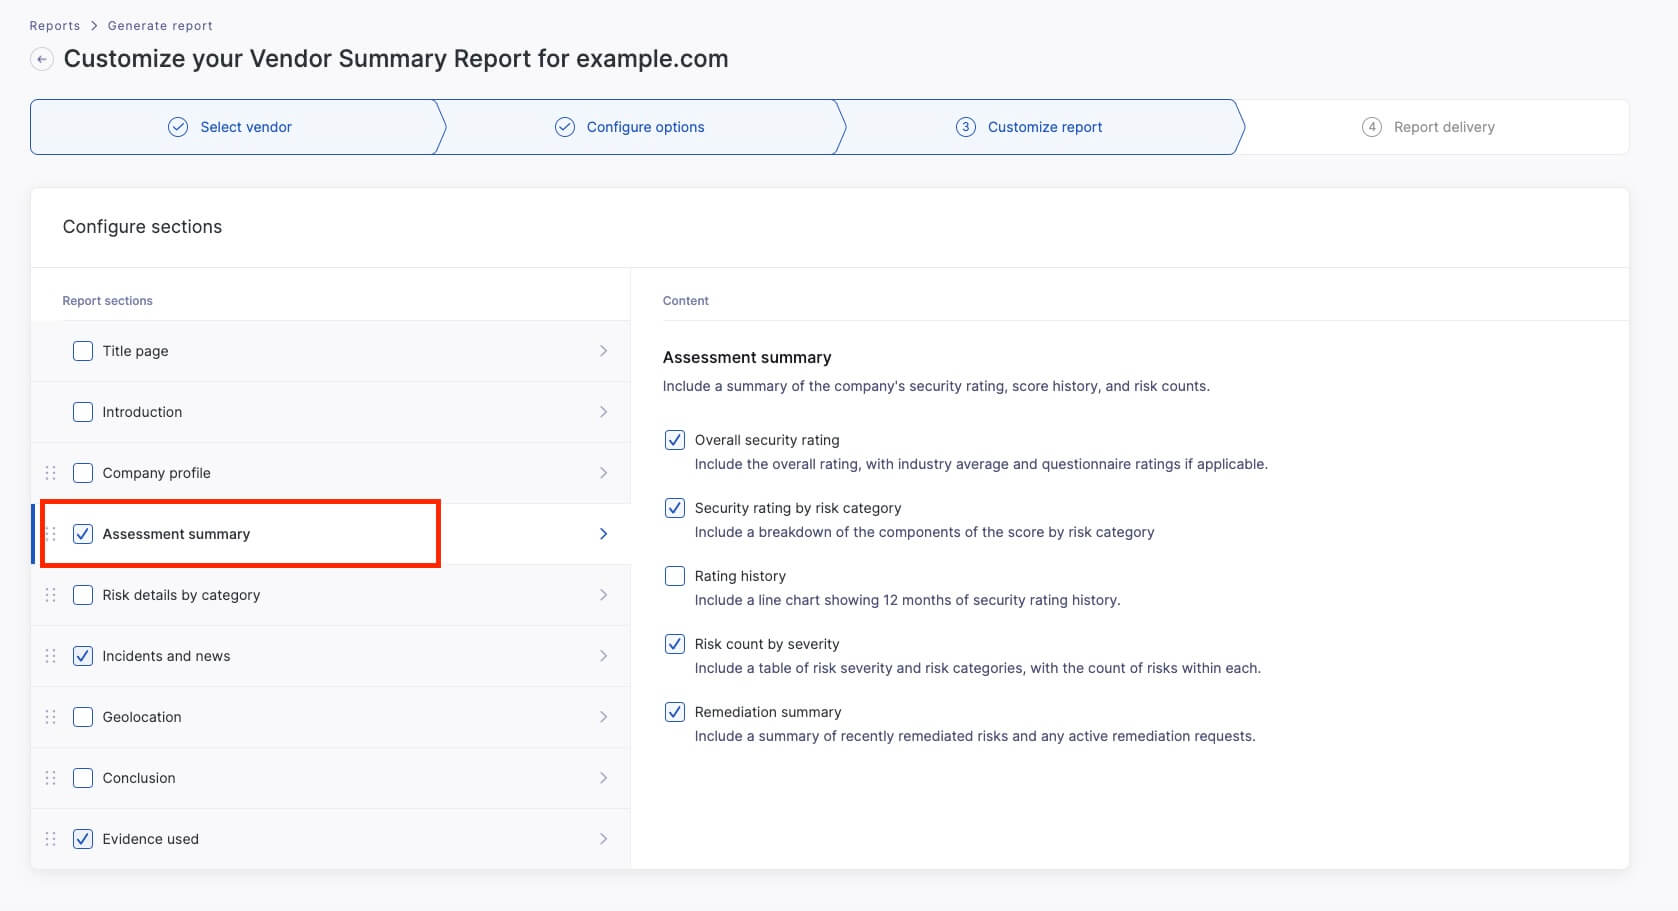The width and height of the screenshot is (1678, 911).
Task: Tick the Risk details by category checkbox
Action: click(83, 595)
